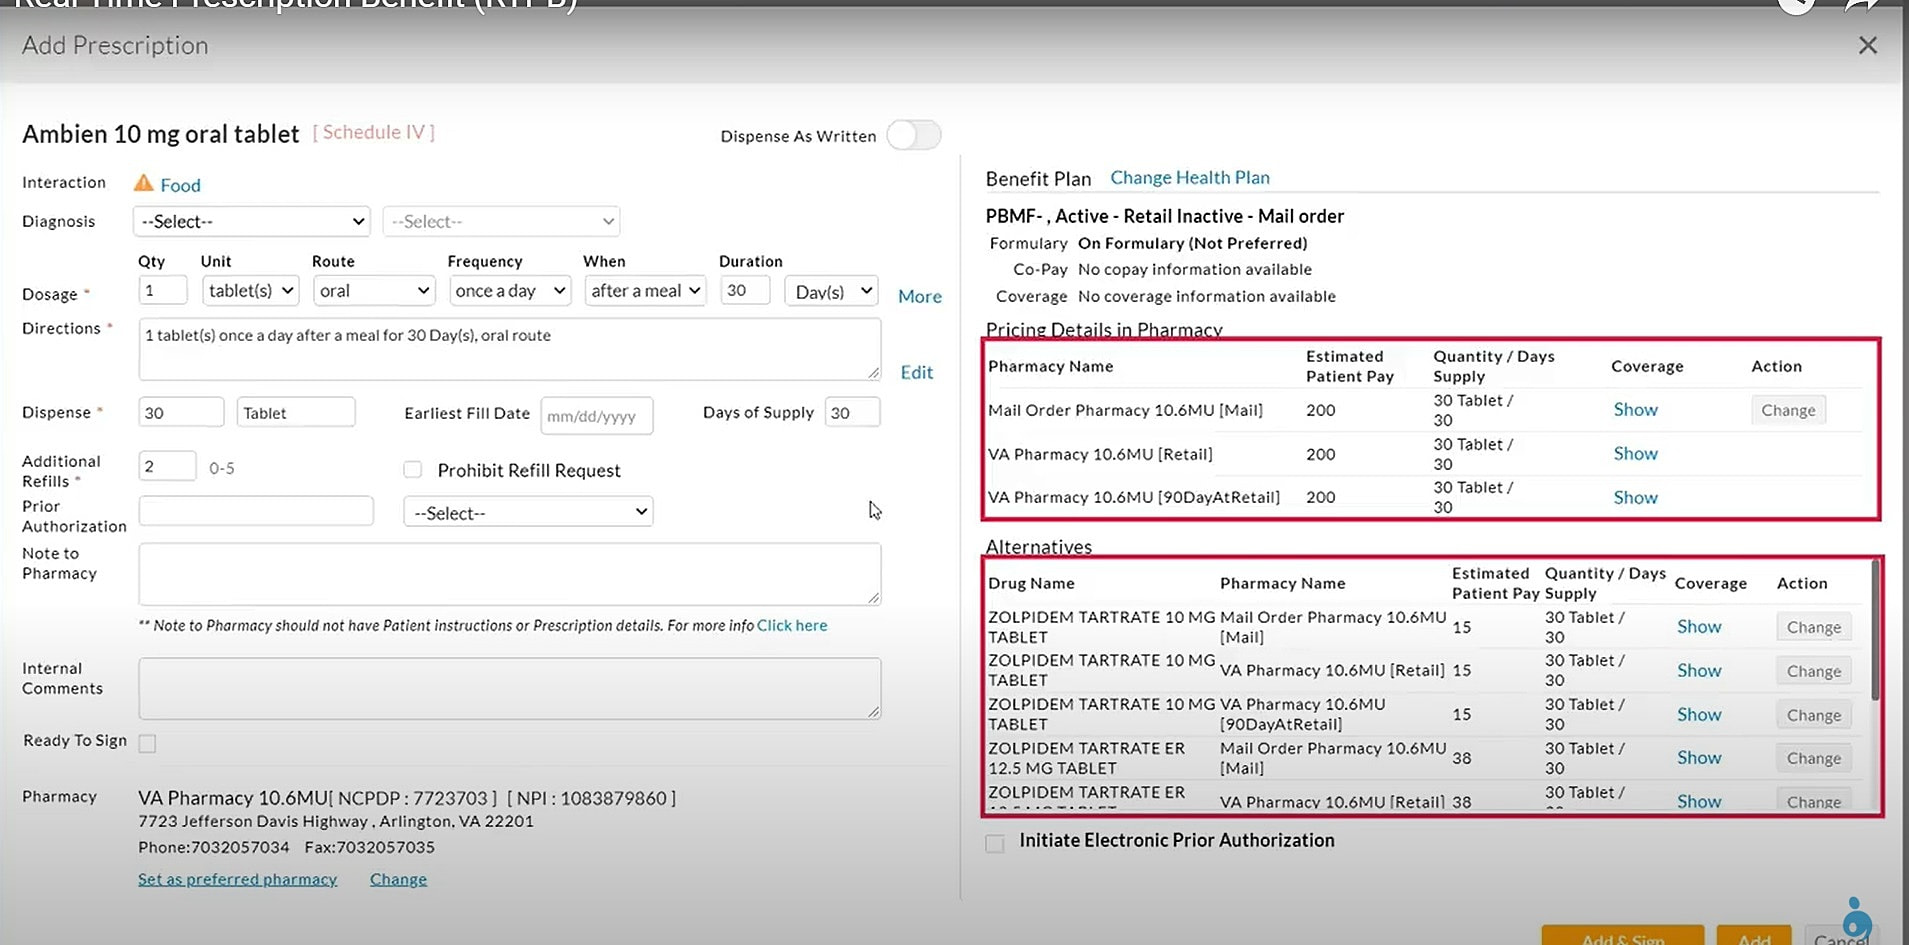This screenshot has height=945, width=1909.
Task: Click the Add & Sign button
Action: point(1622,938)
